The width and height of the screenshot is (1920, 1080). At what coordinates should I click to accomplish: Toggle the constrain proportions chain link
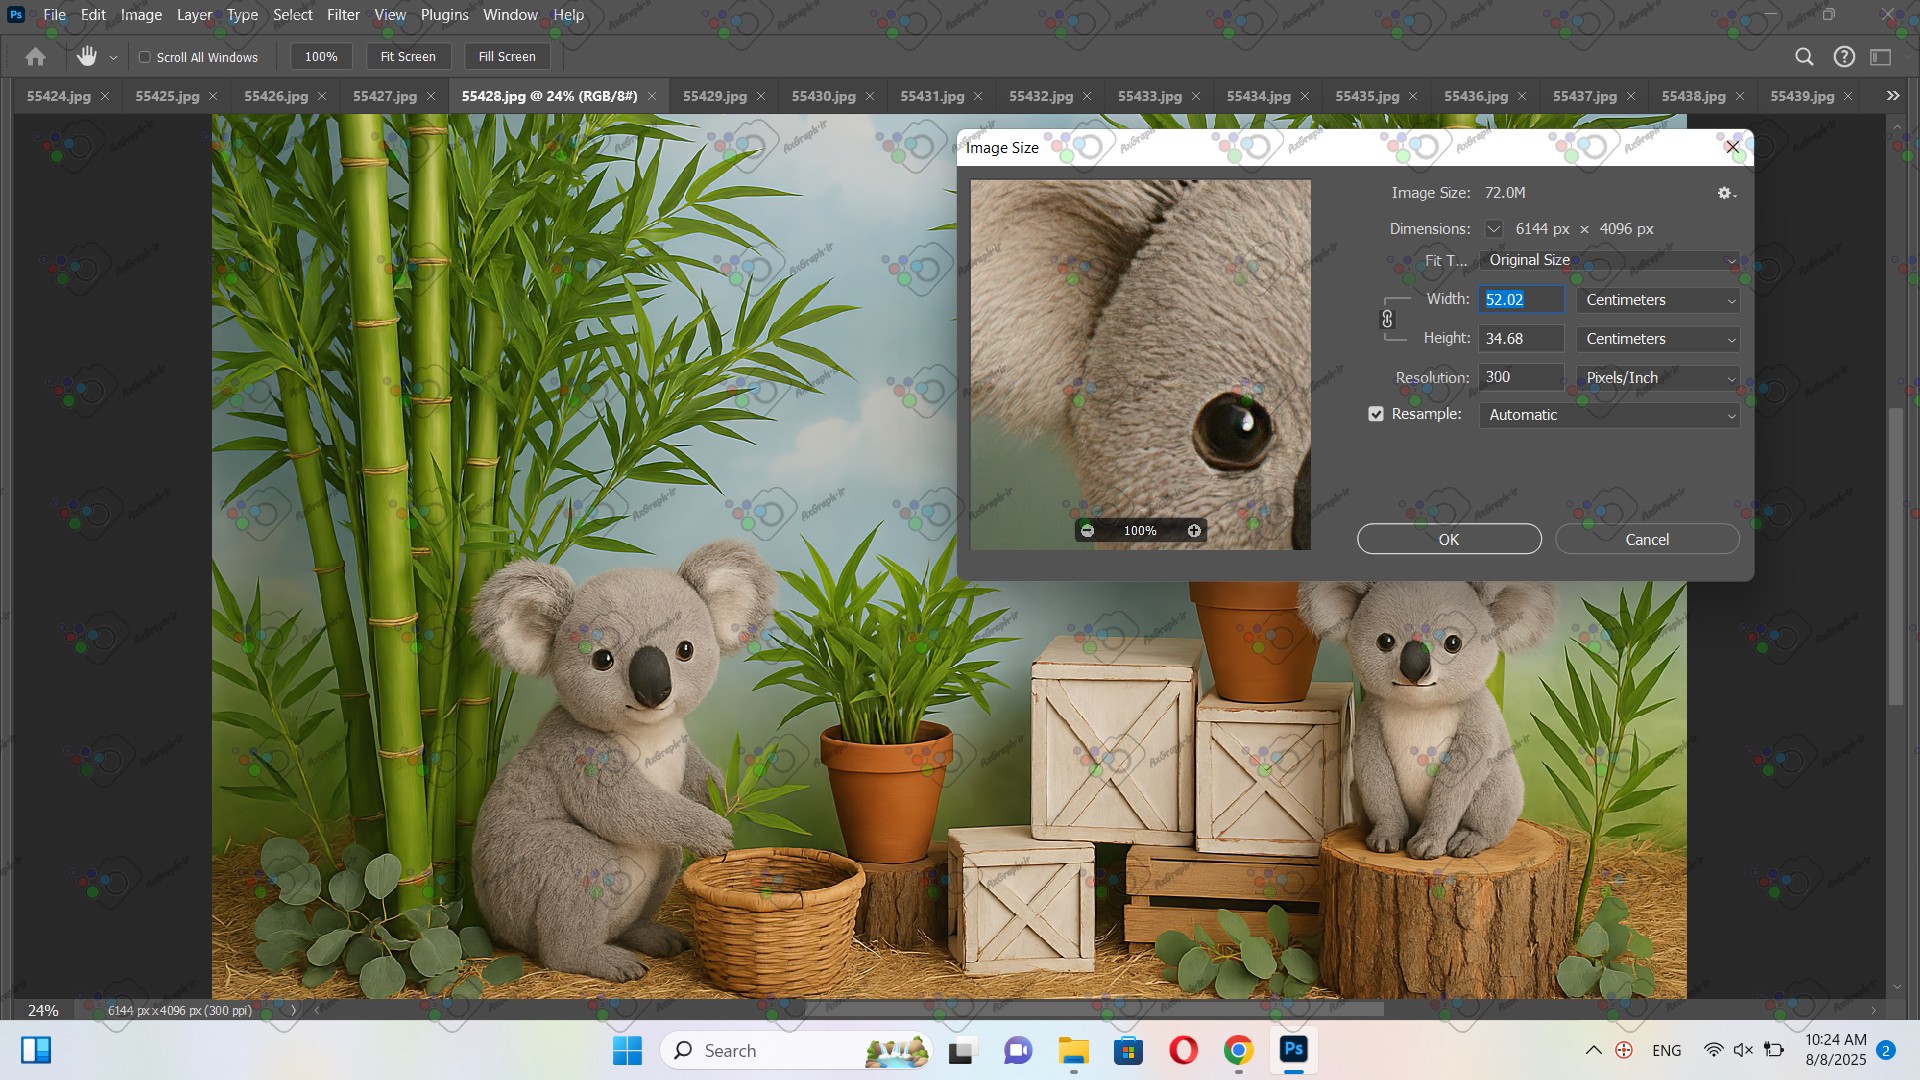(x=1387, y=319)
